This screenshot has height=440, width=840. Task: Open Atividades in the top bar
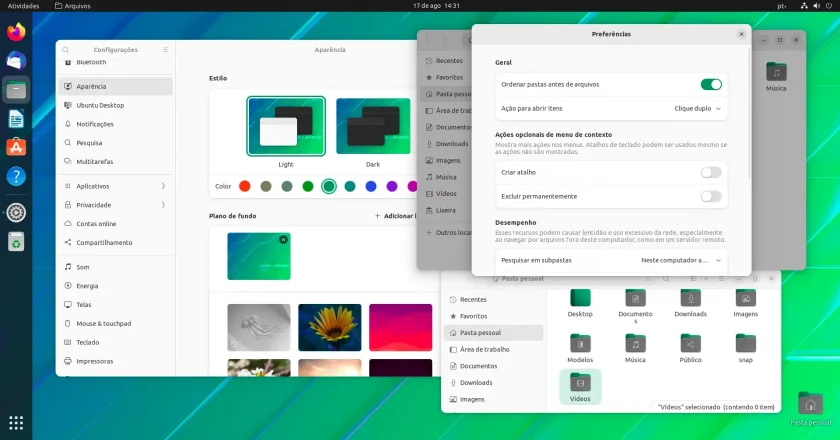point(24,6)
